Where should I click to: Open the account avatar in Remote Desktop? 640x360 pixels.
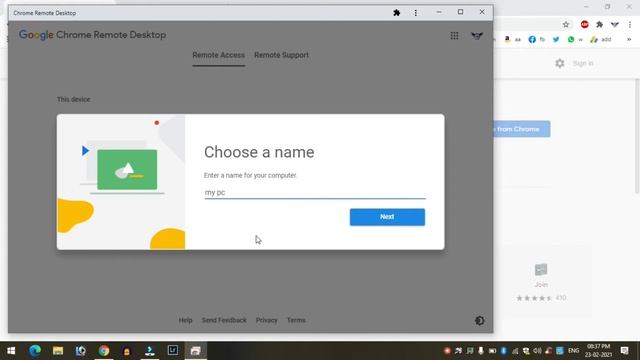[477, 36]
